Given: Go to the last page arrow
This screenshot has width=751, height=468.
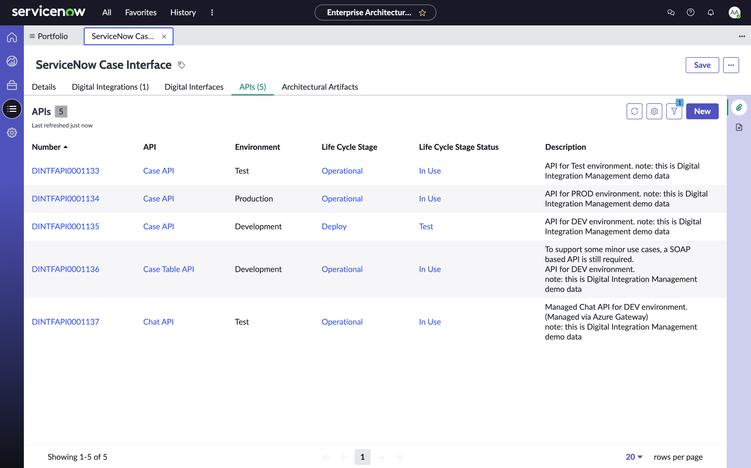Looking at the screenshot, I should [398, 457].
